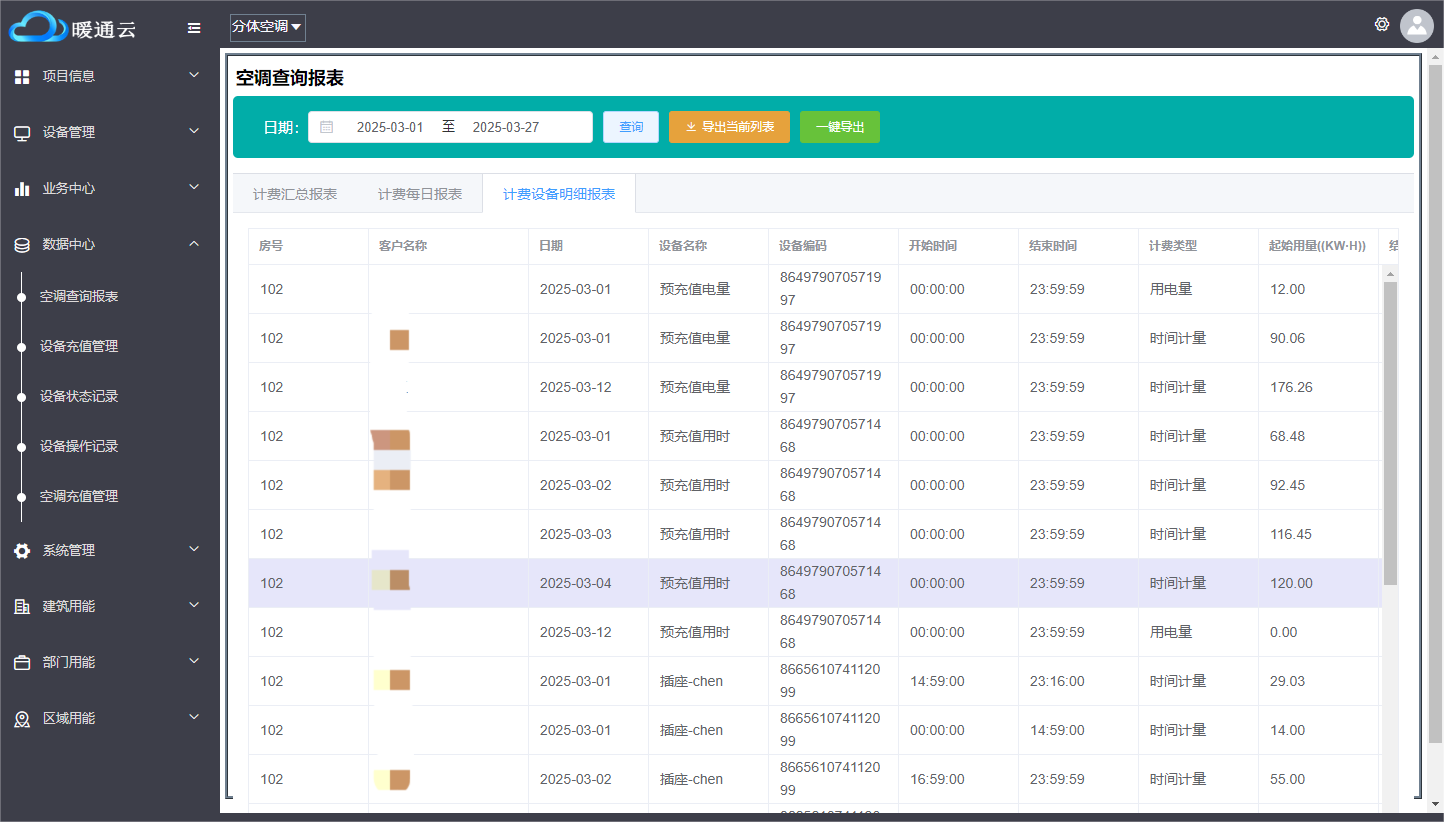Click the calendar icon in the date field
Image resolution: width=1444 pixels, height=822 pixels.
326,127
